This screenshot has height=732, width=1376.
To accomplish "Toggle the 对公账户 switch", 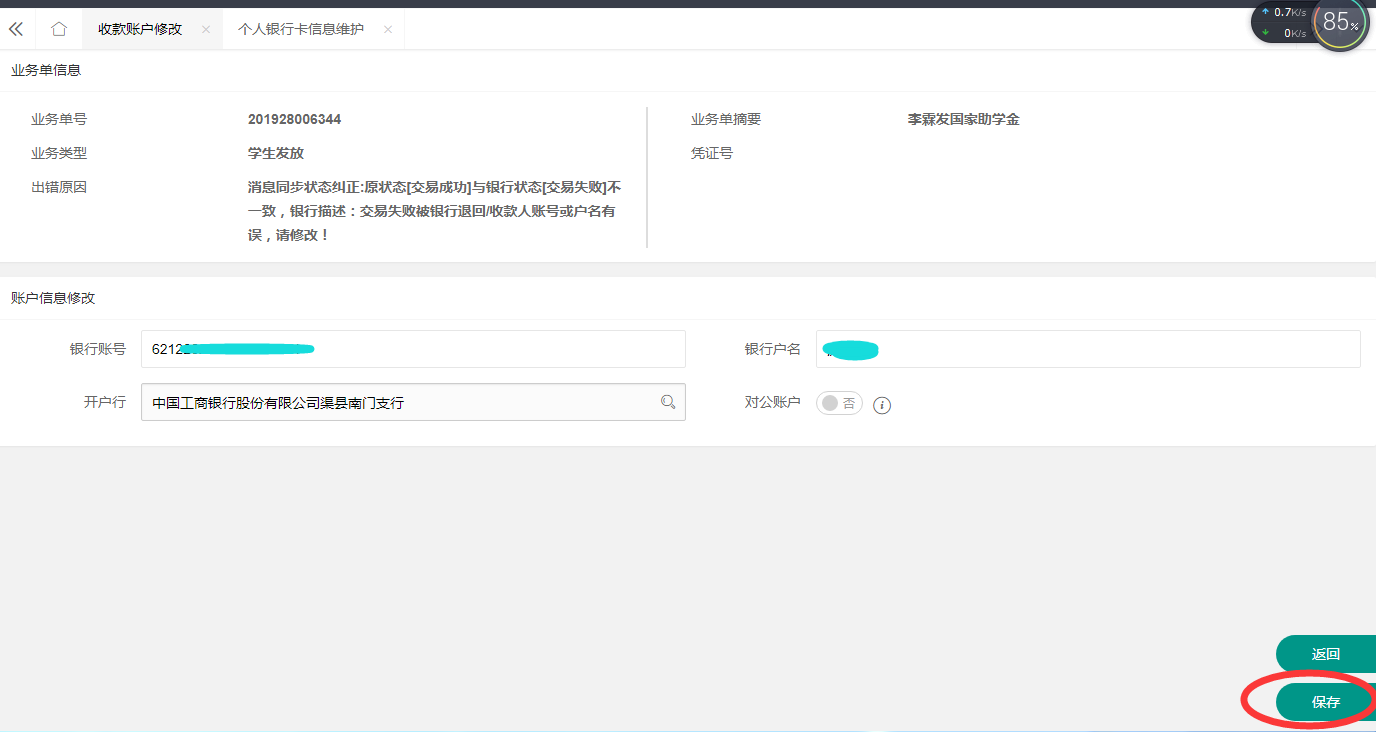I will coord(839,403).
